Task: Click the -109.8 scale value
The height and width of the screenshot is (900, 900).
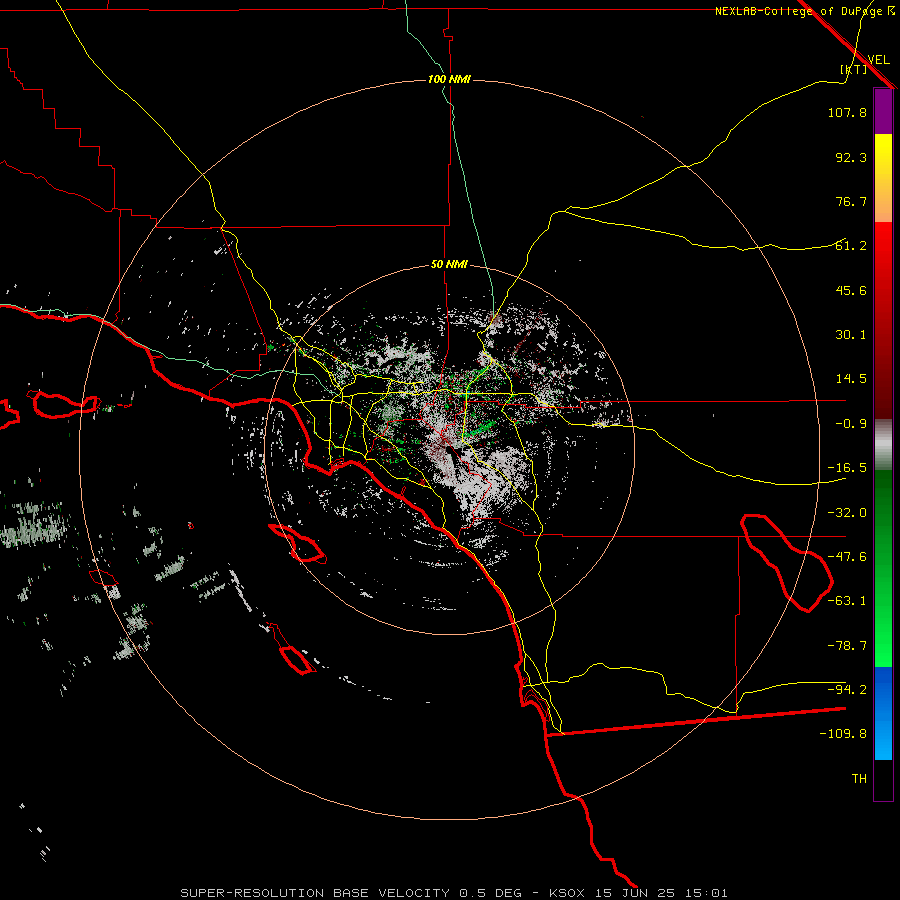Action: pos(843,734)
